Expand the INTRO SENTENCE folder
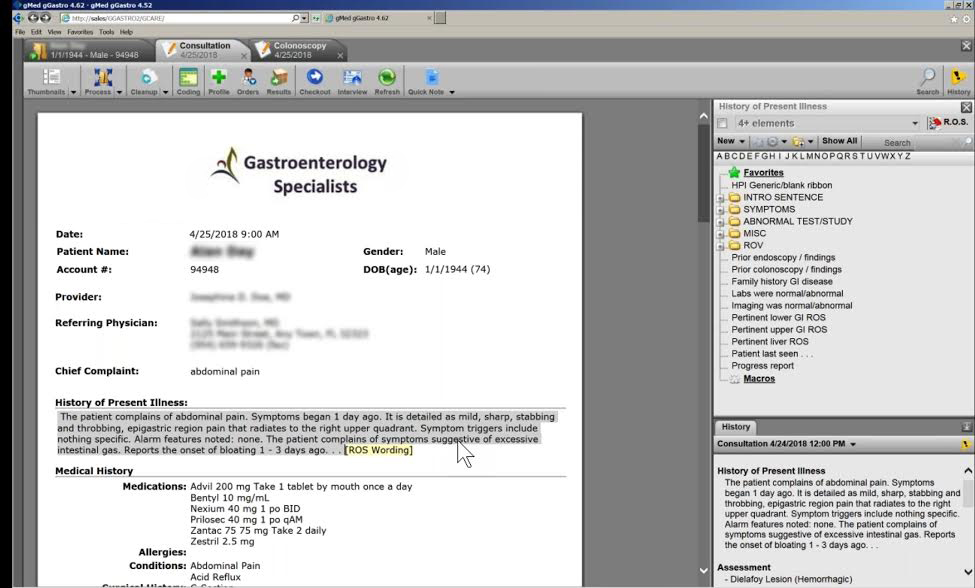The image size is (975, 588). tap(720, 198)
